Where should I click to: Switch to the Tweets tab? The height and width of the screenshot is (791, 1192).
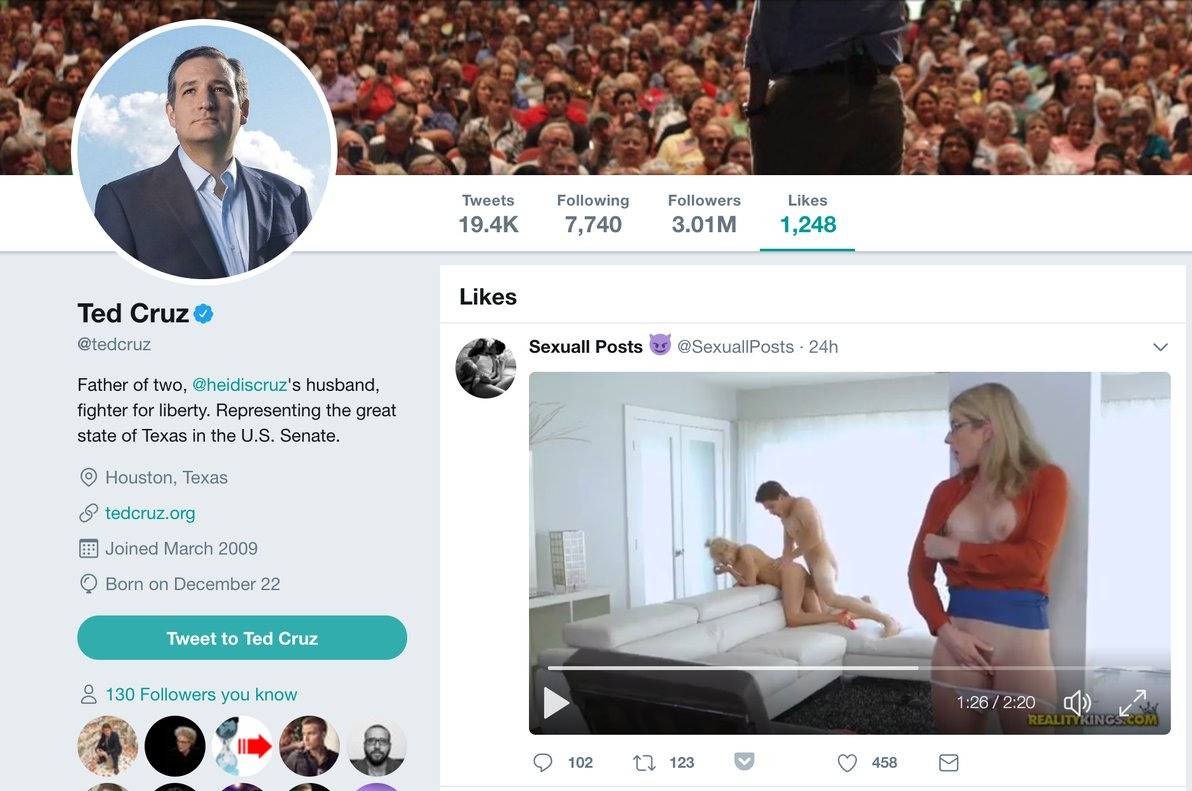[488, 214]
